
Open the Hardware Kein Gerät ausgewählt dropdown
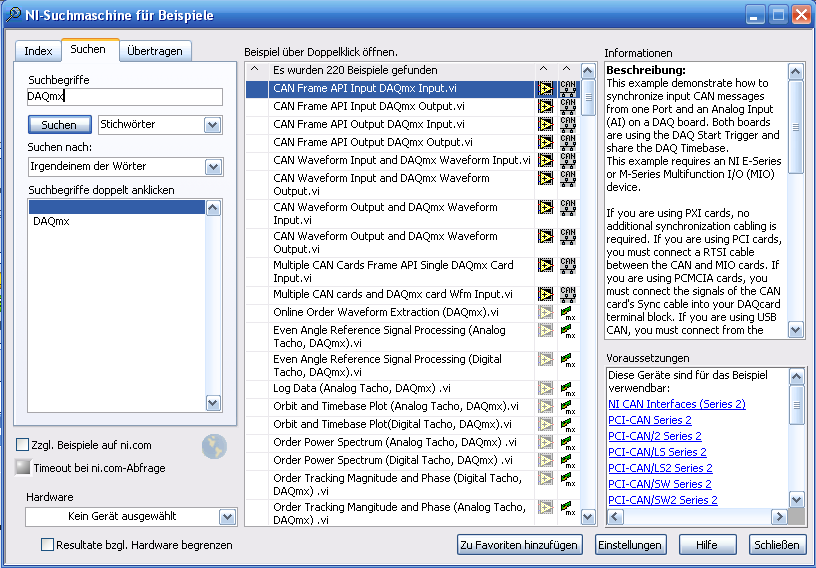tap(227, 517)
